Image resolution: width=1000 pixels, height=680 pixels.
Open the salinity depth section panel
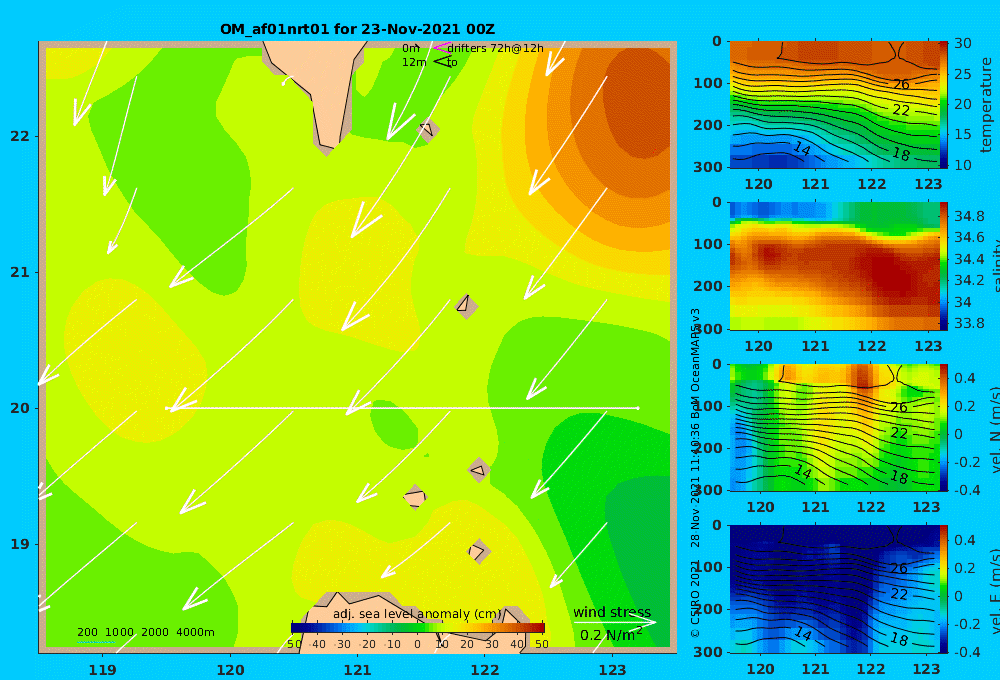[834, 266]
